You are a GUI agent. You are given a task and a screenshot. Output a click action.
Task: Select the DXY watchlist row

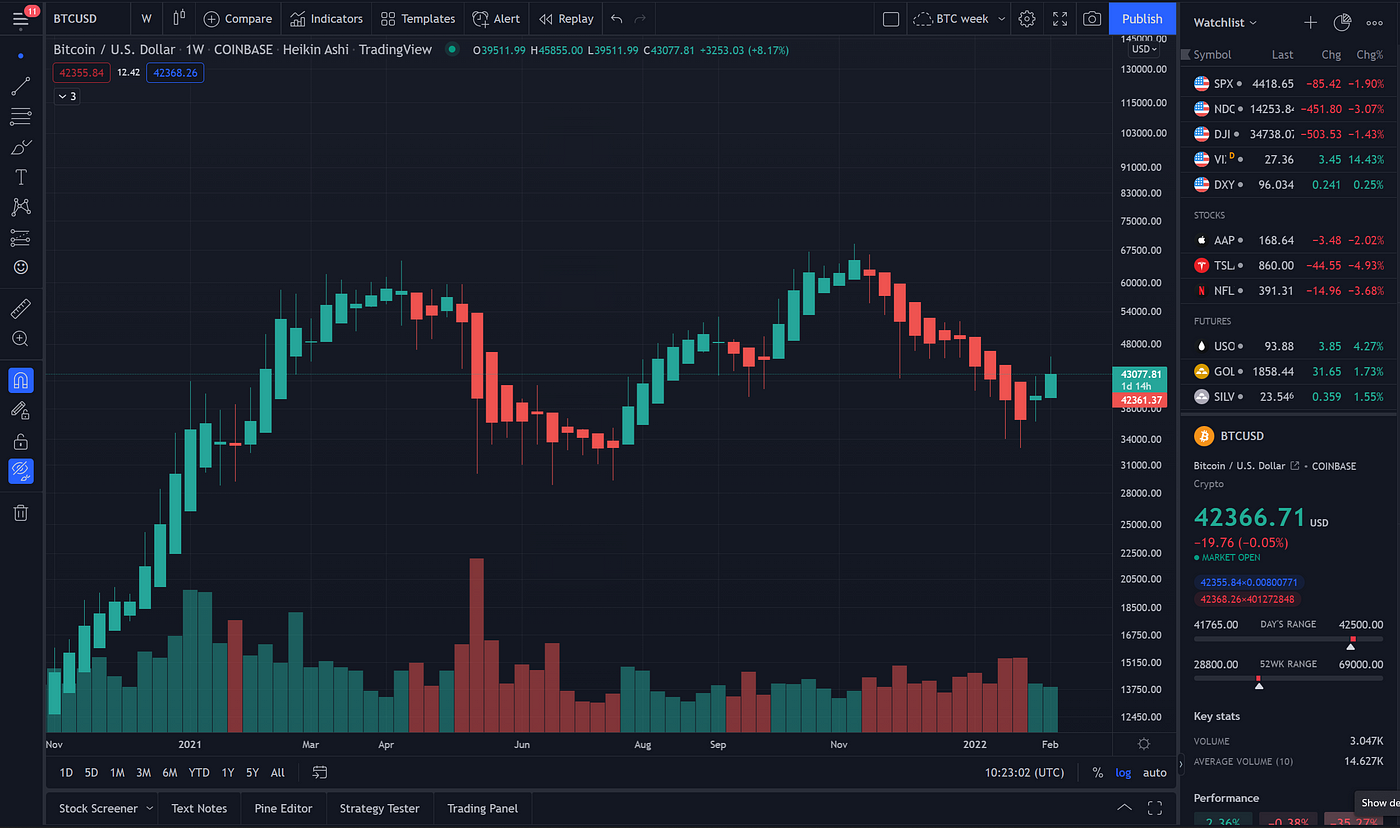click(x=1289, y=184)
